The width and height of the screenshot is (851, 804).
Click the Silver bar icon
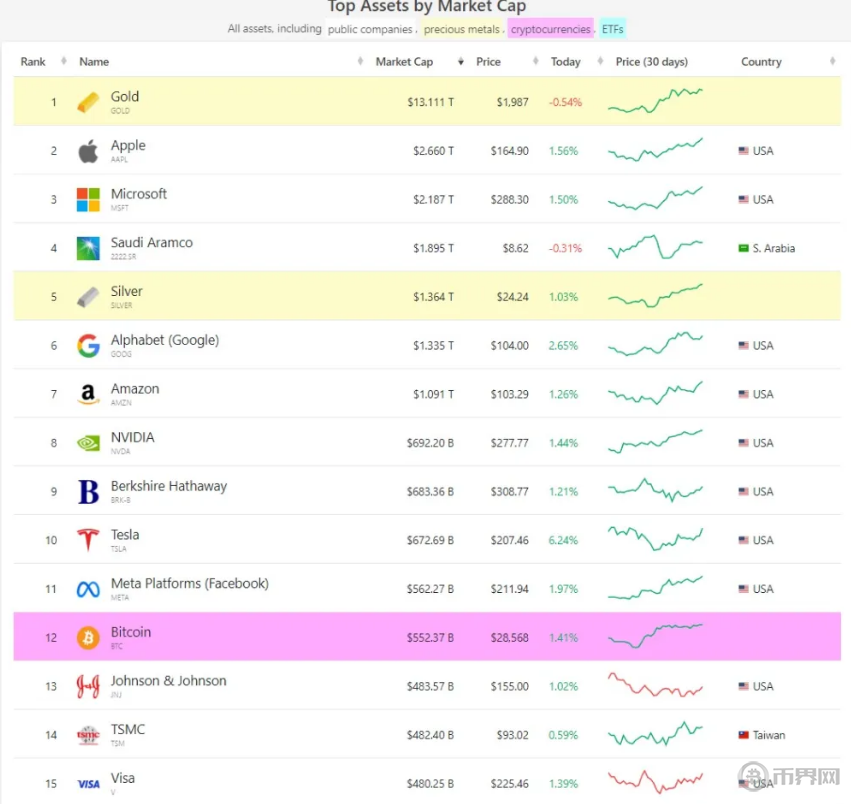click(x=88, y=297)
